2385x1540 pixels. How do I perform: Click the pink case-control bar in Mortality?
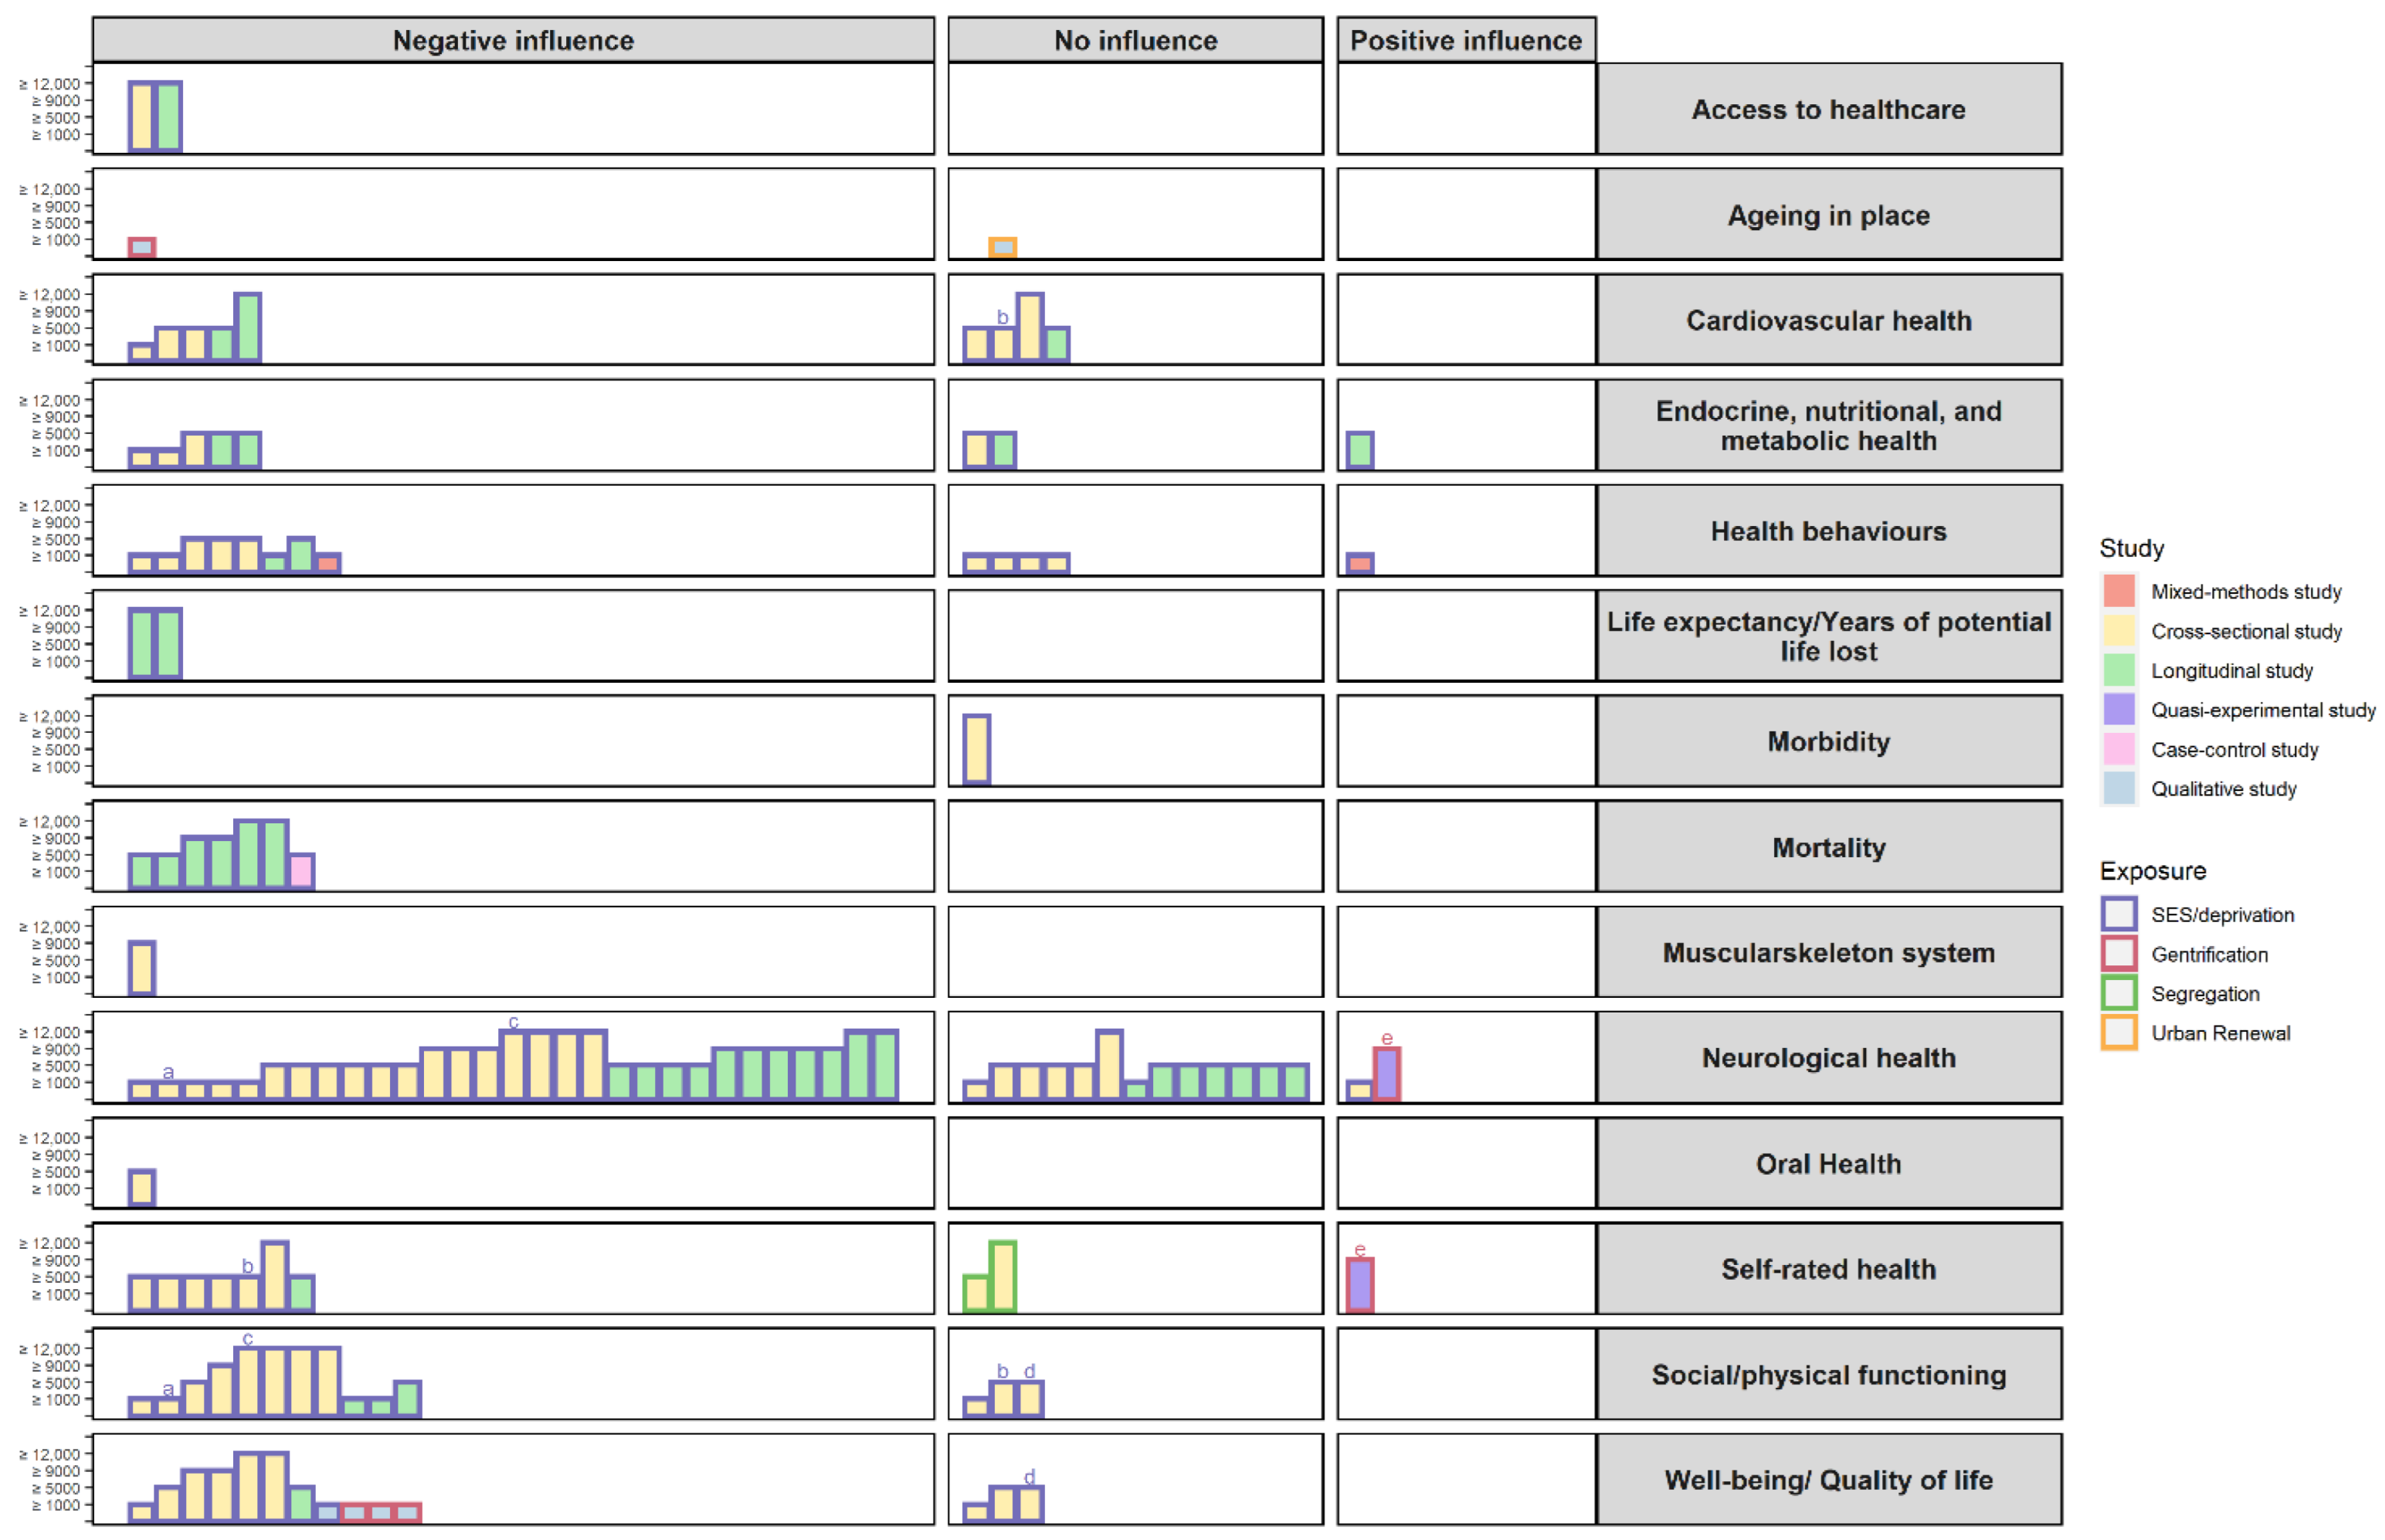301,871
